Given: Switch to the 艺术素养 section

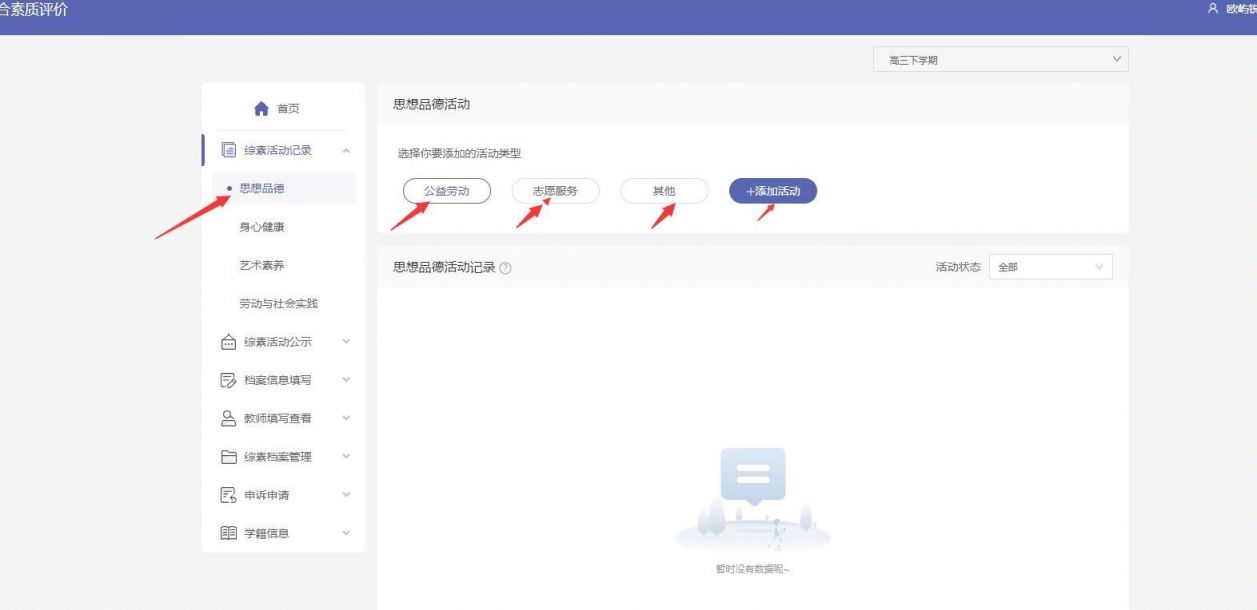Looking at the screenshot, I should [x=261, y=264].
